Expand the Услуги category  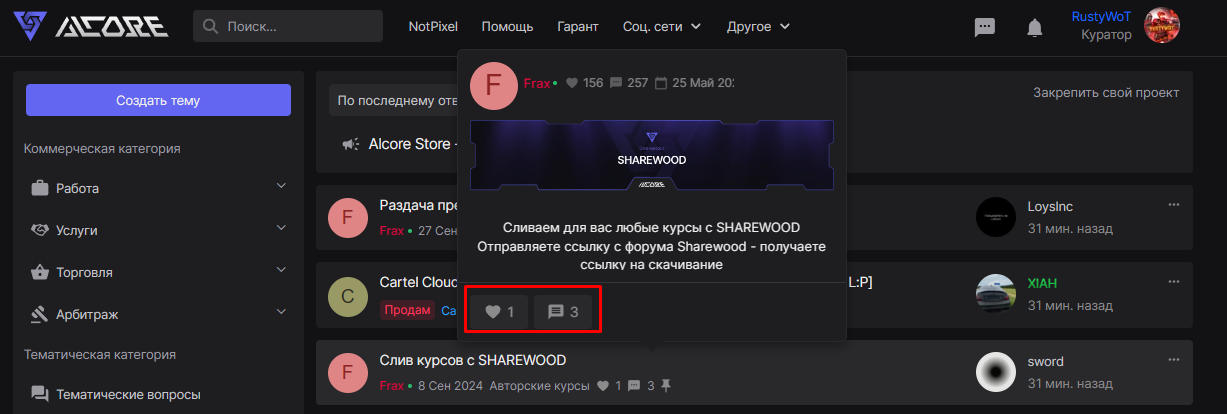(158, 230)
